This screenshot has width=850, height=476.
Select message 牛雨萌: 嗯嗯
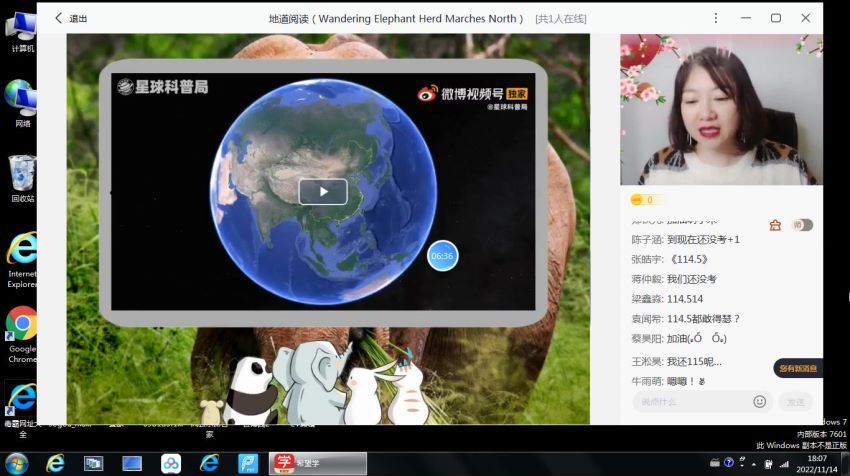click(x=668, y=382)
